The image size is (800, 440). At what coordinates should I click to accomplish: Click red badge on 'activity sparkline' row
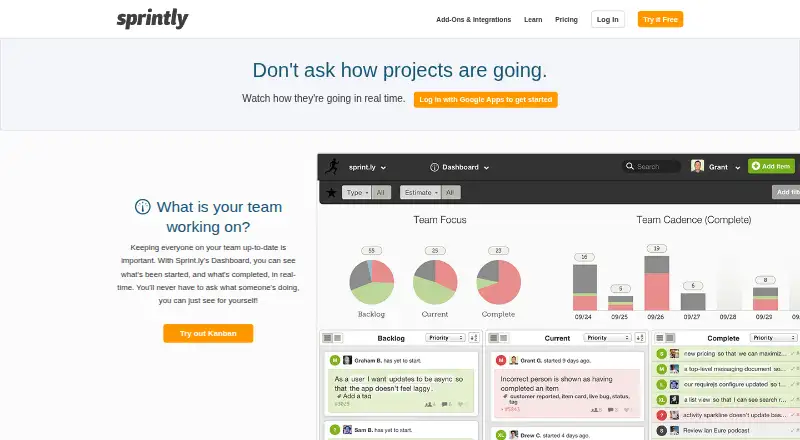pyautogui.click(x=662, y=415)
